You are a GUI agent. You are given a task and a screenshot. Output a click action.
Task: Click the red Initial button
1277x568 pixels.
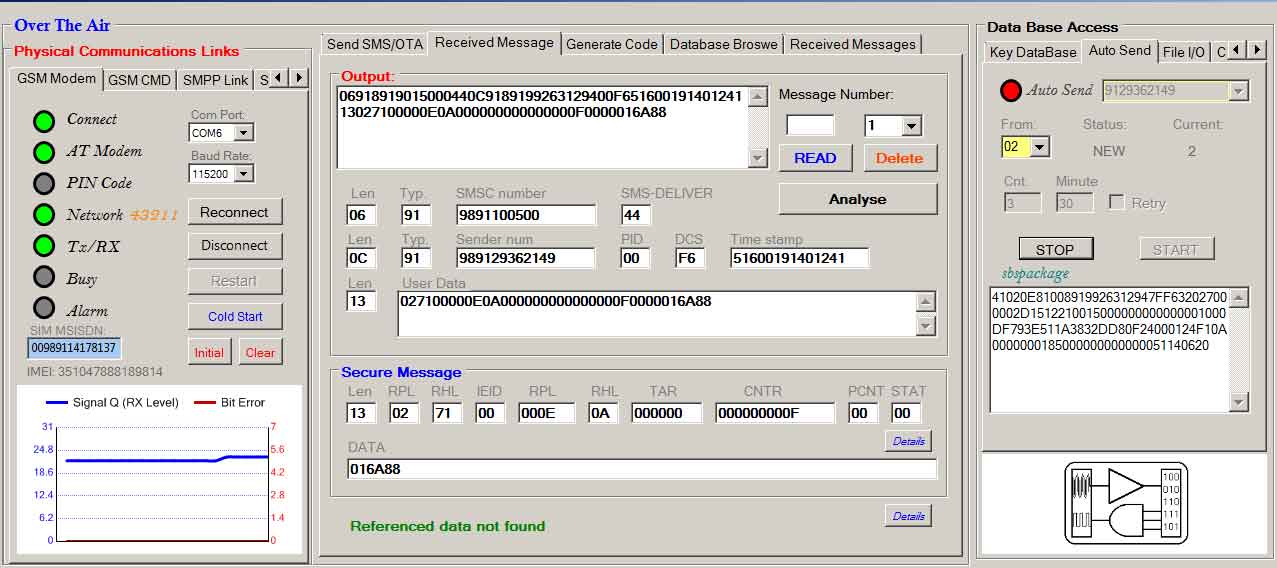[209, 352]
